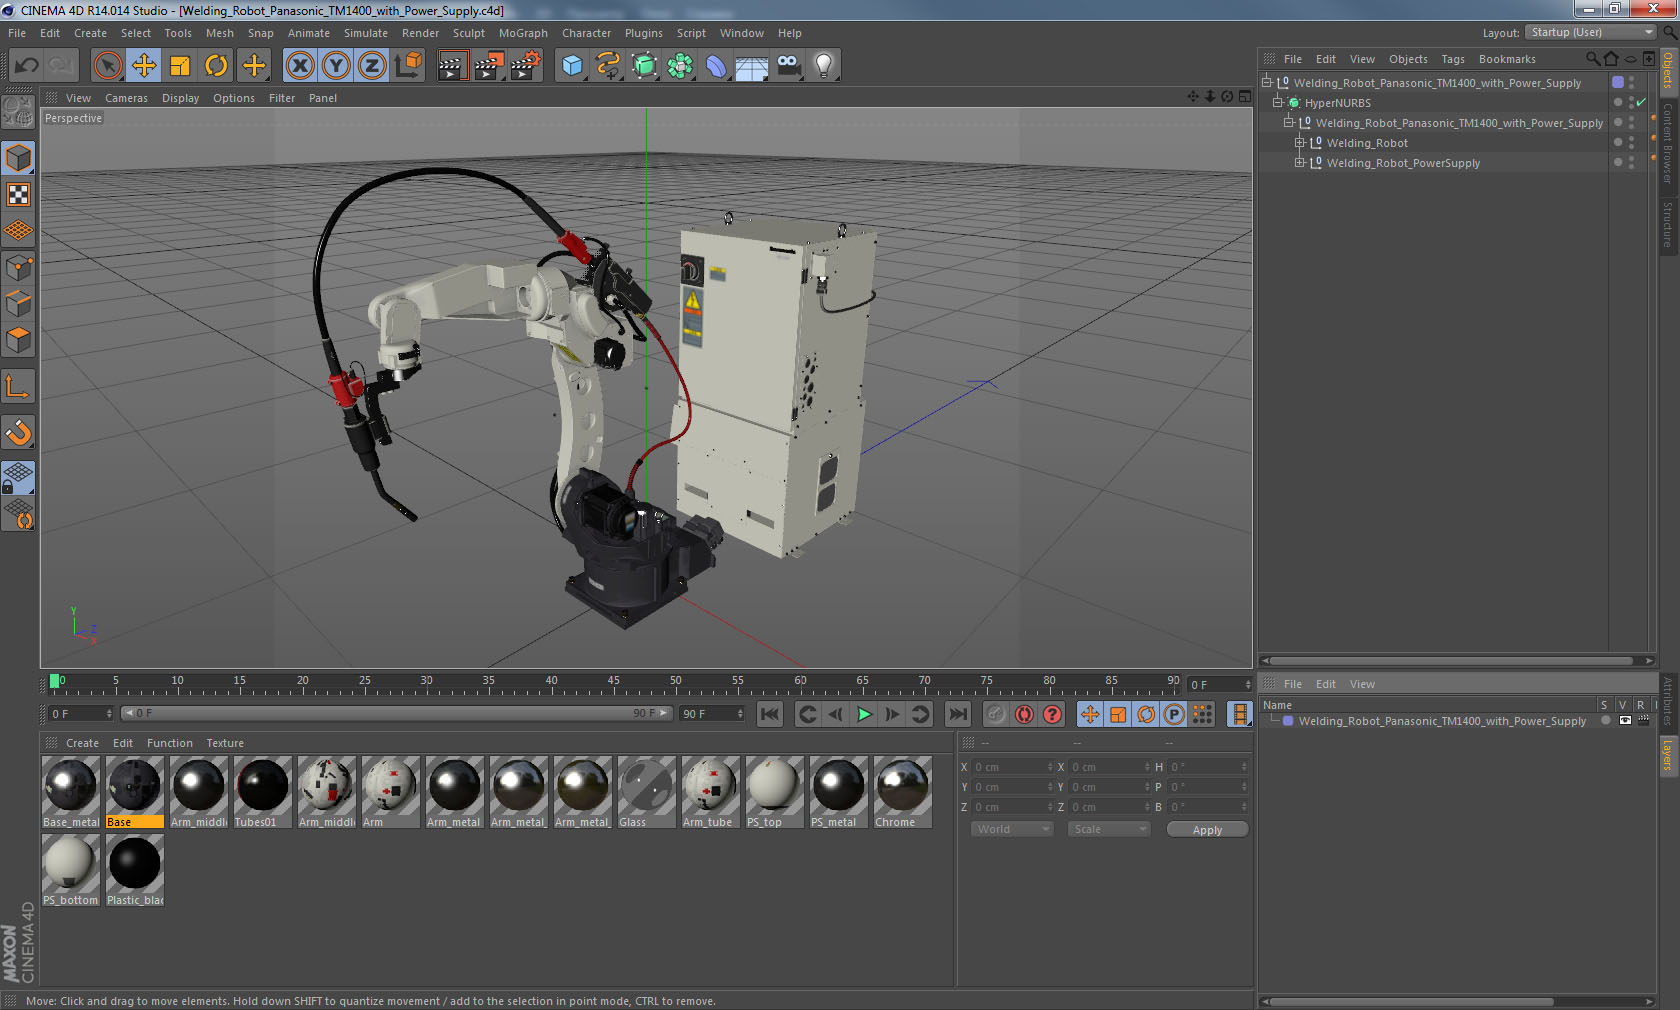Click Make Editable icon in left palette

click(x=18, y=112)
